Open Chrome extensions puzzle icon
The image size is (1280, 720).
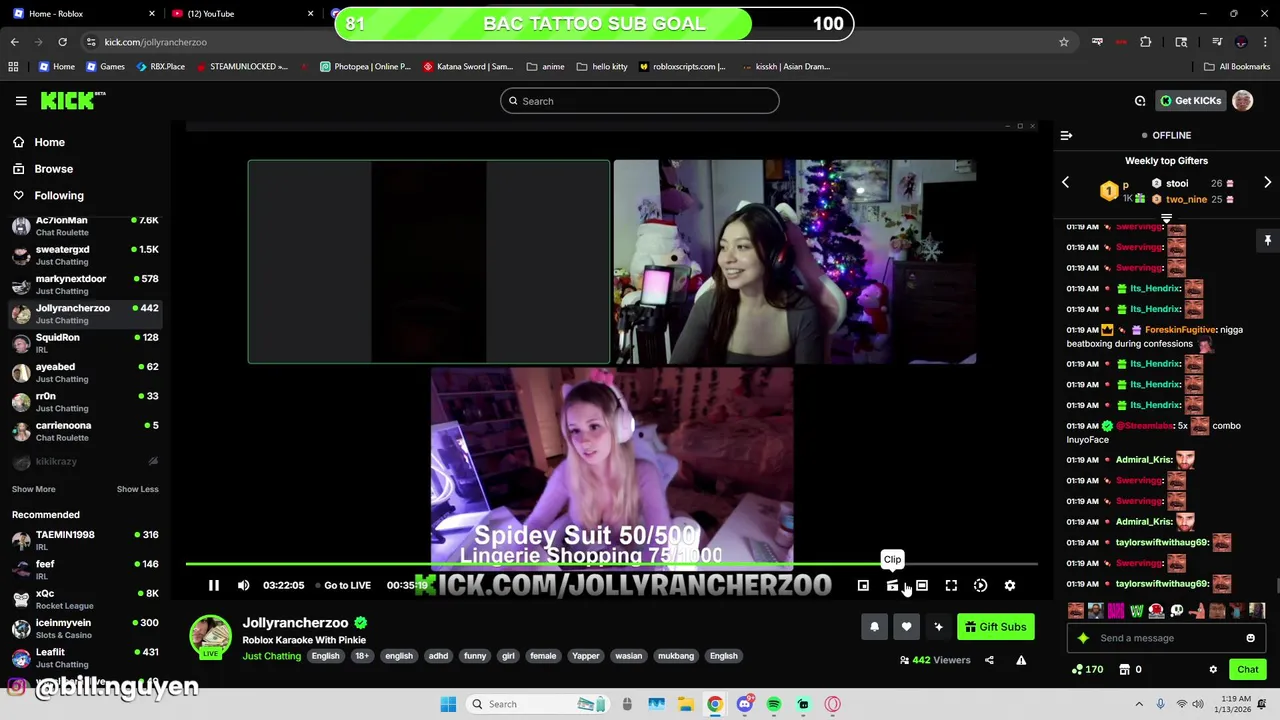[1146, 42]
